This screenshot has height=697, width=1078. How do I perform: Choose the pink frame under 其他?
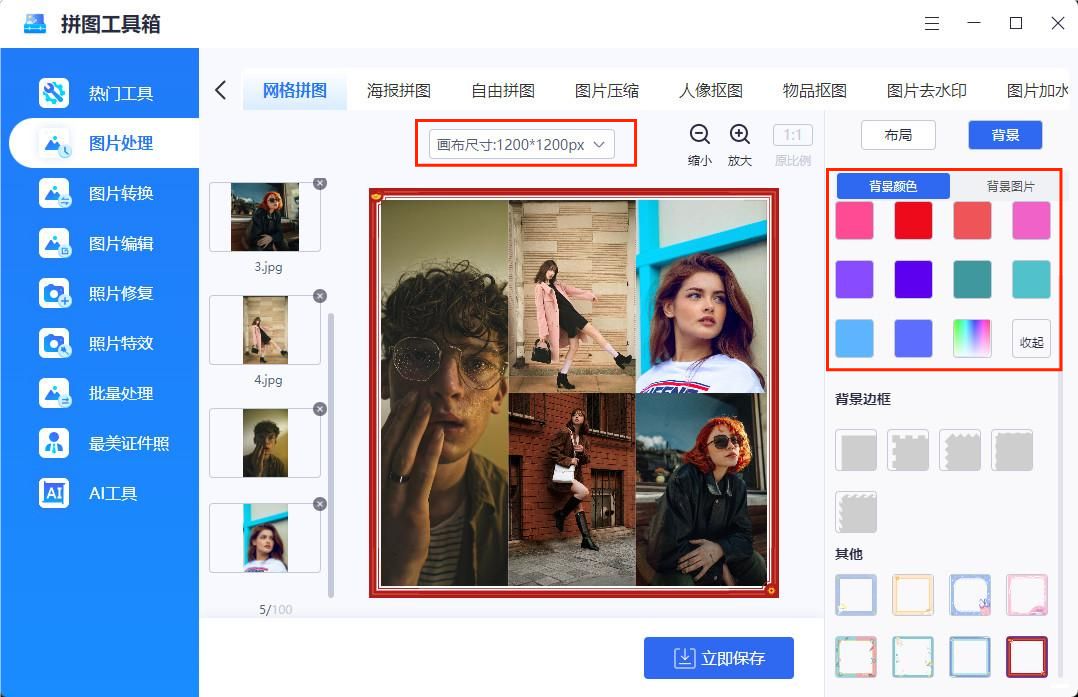[1027, 595]
